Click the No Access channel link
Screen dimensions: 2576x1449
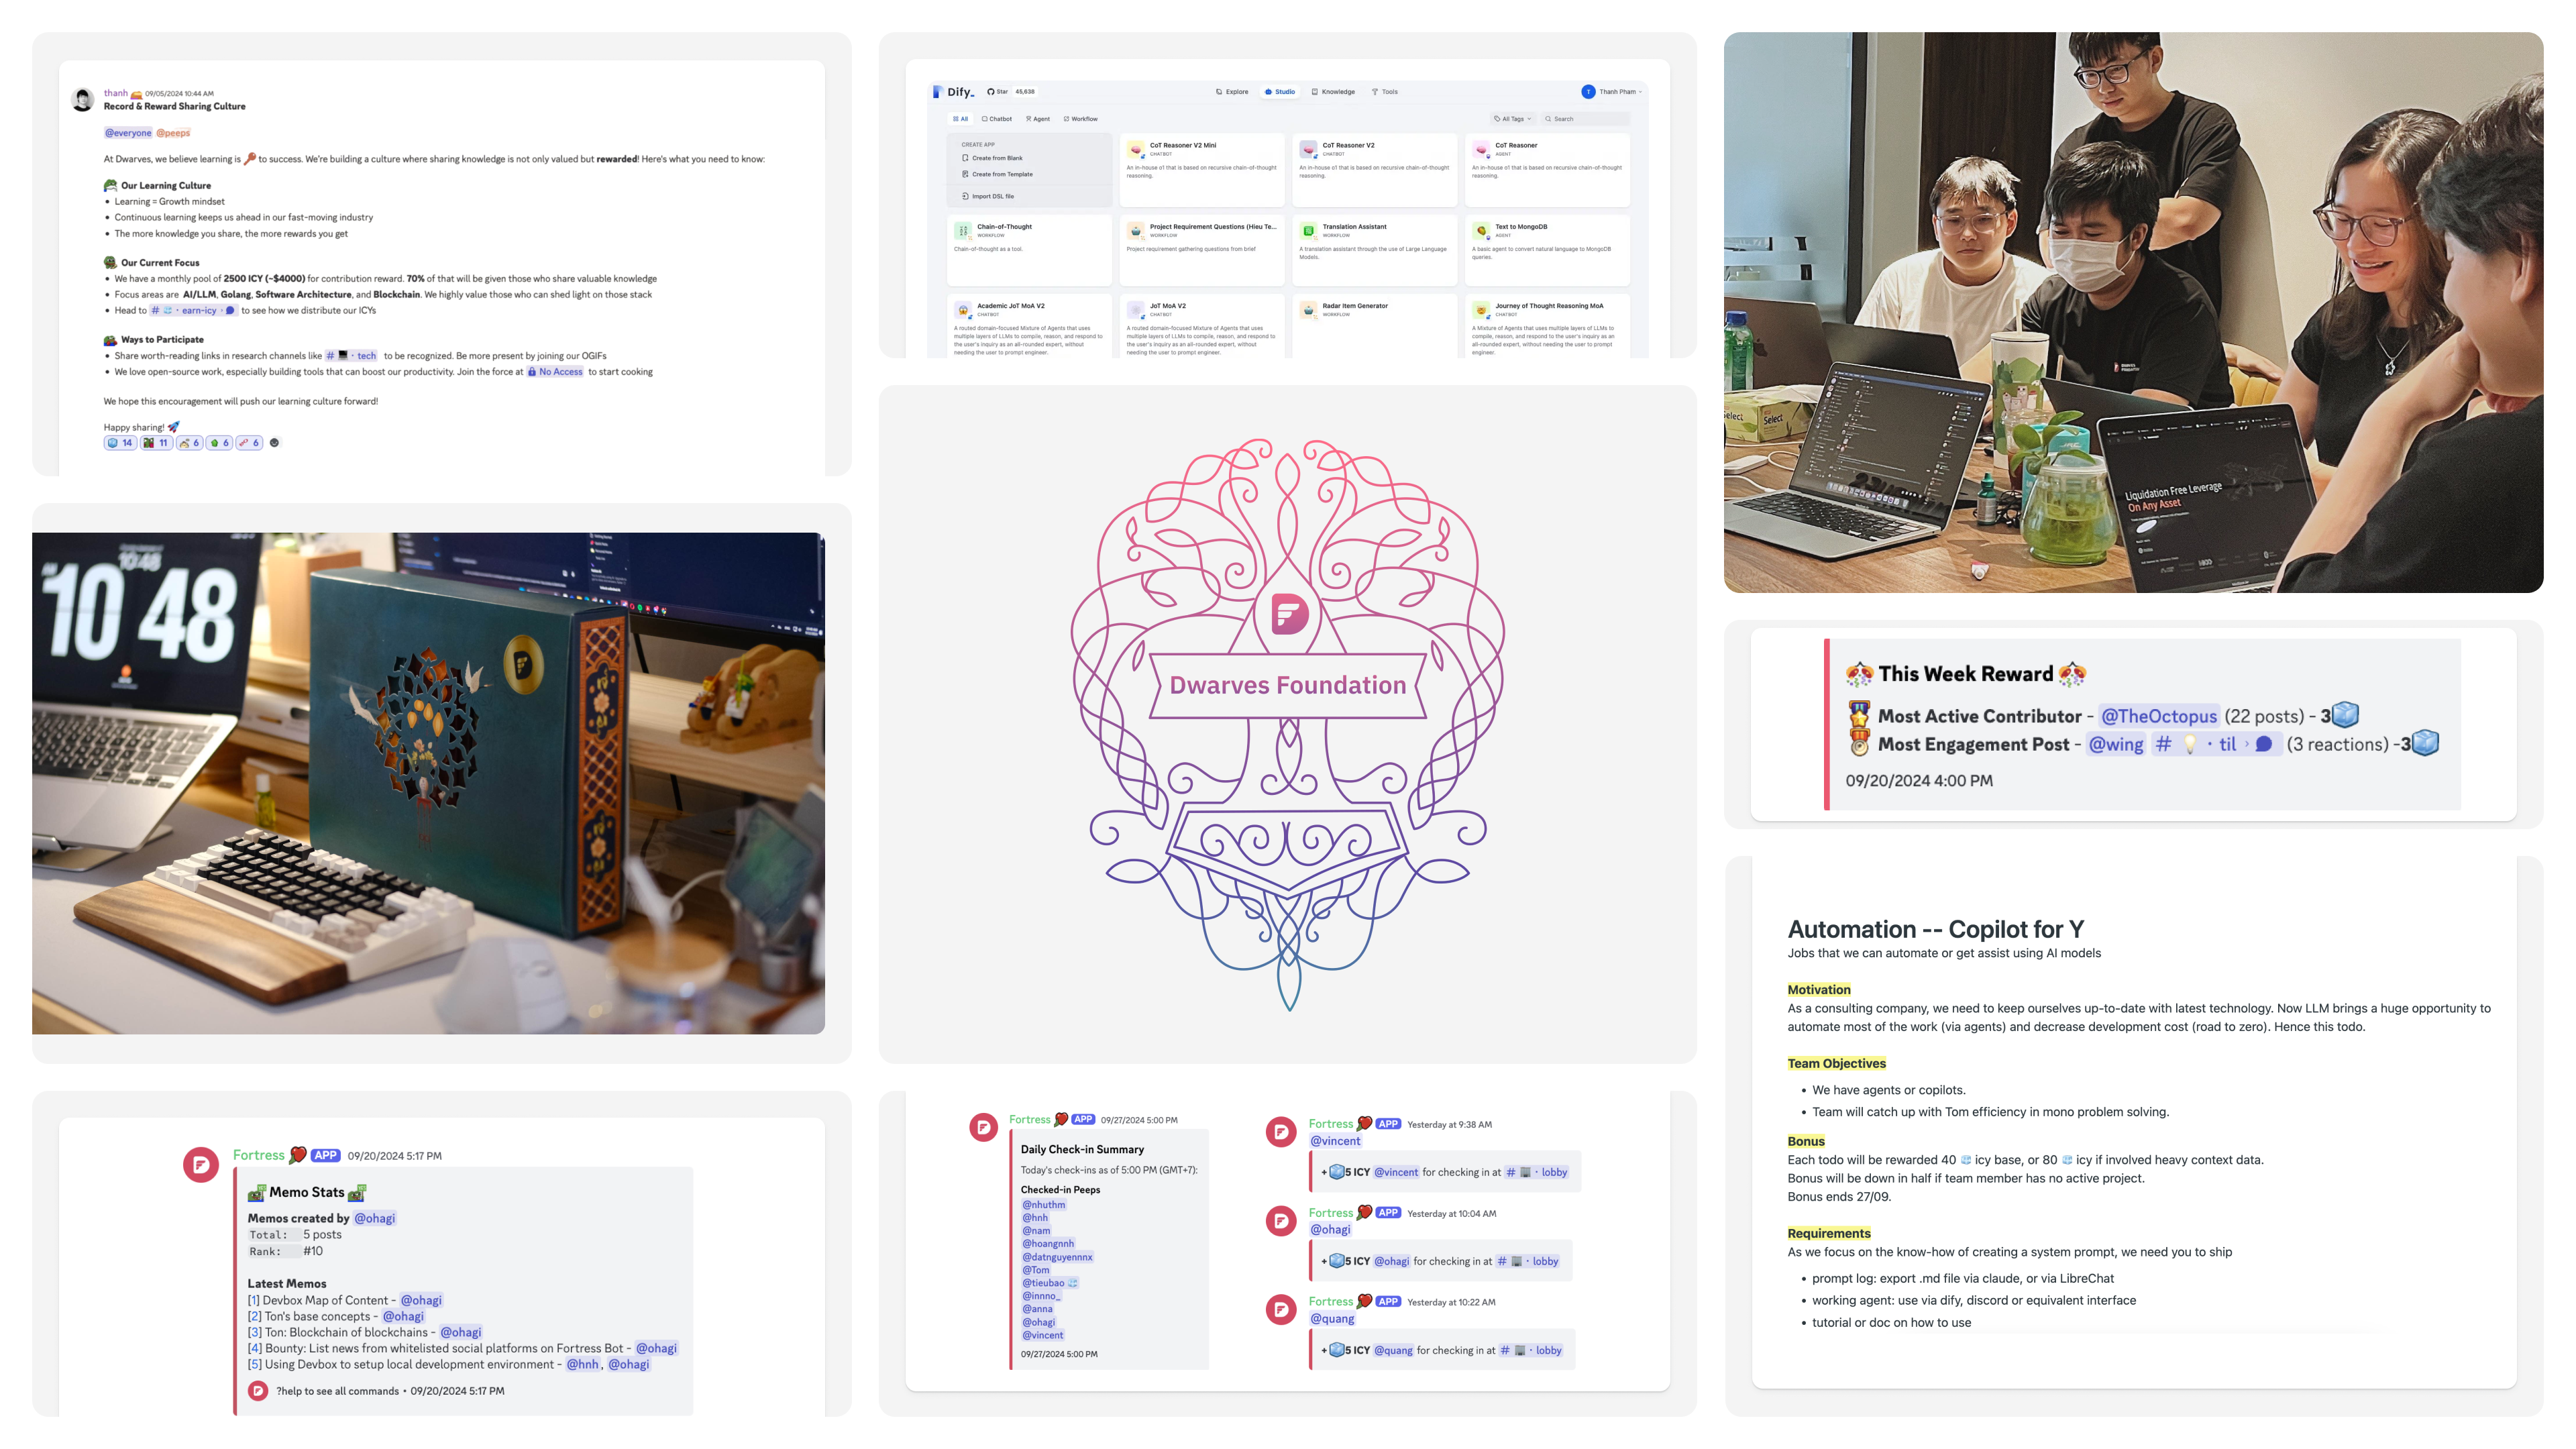pyautogui.click(x=555, y=371)
